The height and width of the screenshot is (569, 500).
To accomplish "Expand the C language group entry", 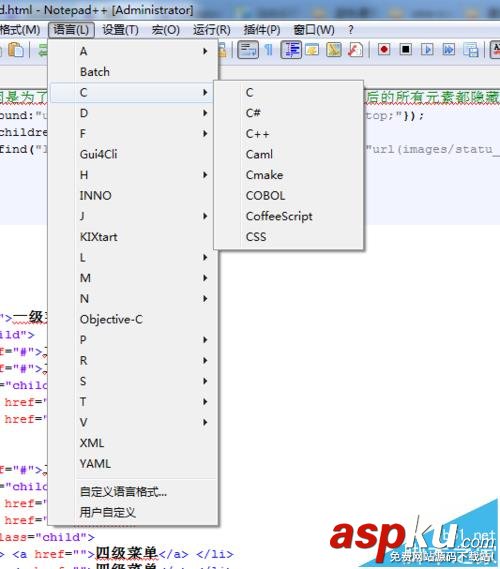I will coord(133,93).
